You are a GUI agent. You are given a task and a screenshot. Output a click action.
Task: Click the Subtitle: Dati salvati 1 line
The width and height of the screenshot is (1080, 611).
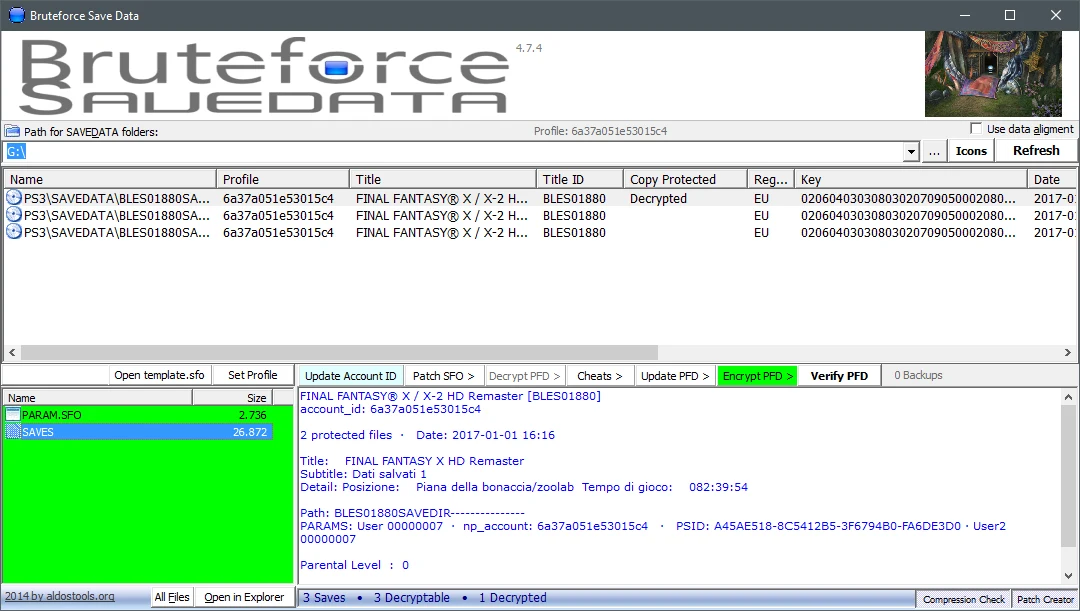pyautogui.click(x=363, y=474)
